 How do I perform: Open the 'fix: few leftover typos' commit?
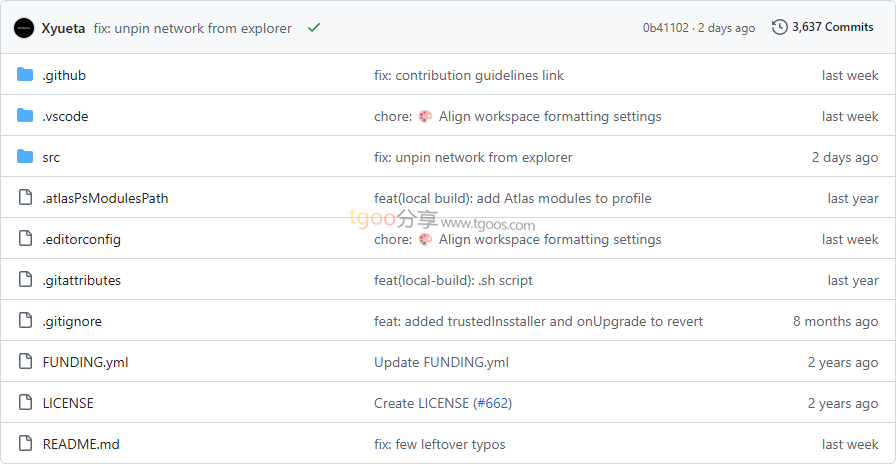tap(439, 444)
